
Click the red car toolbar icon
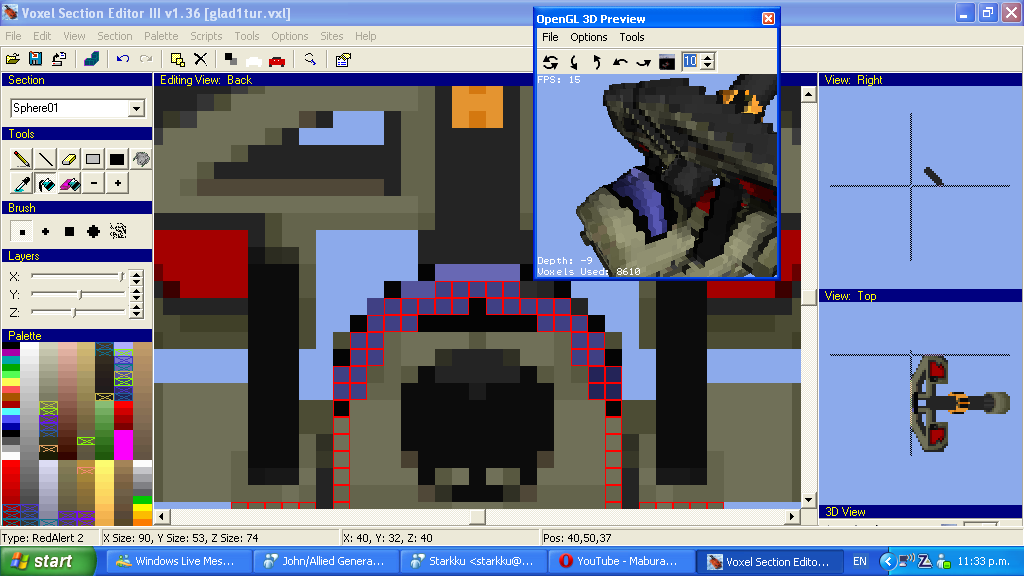click(277, 61)
